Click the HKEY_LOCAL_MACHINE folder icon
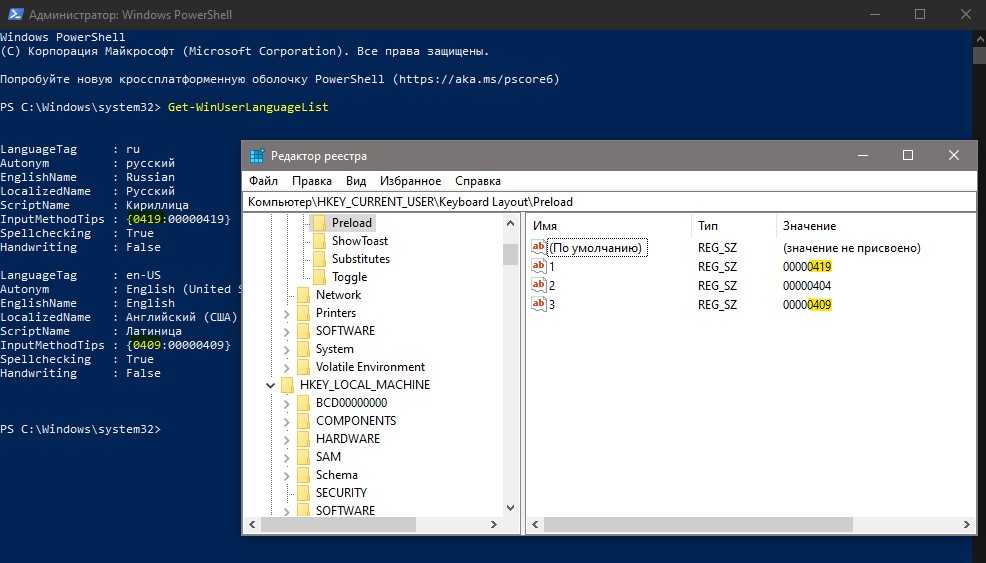 pos(288,385)
